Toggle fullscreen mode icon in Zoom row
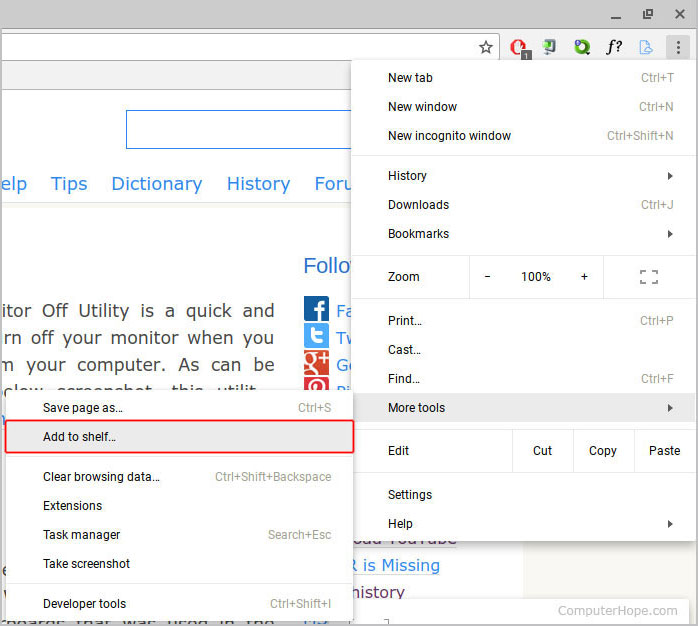The height and width of the screenshot is (626, 698). pos(649,277)
